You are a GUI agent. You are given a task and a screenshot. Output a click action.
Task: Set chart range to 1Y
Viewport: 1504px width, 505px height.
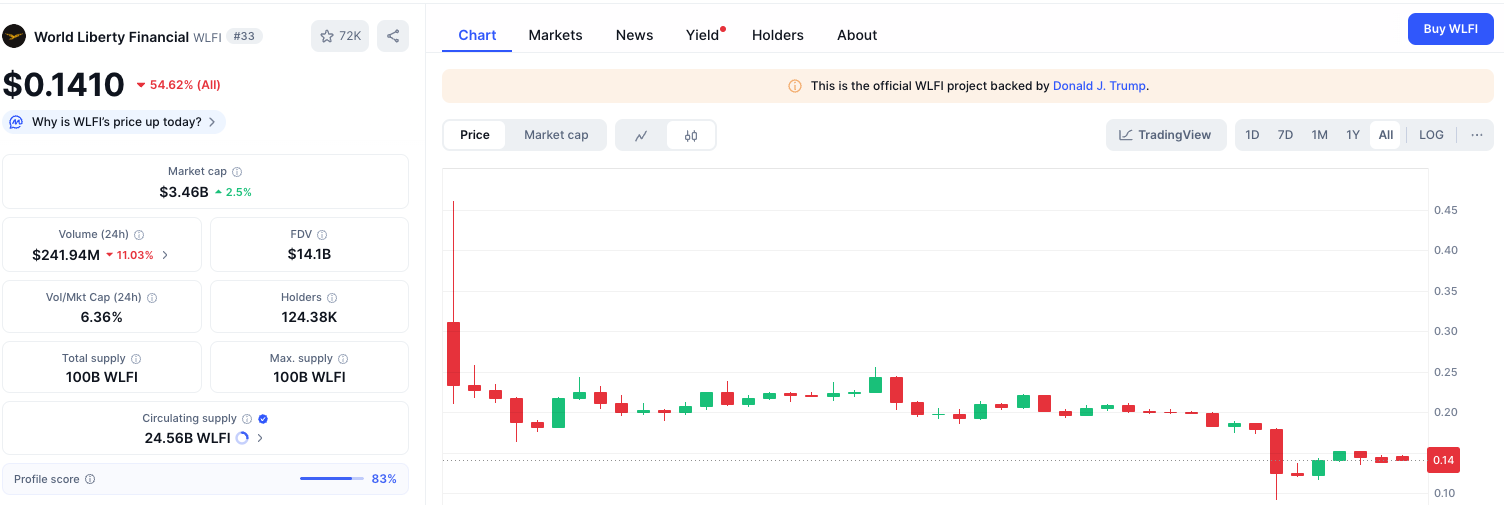pos(1352,135)
